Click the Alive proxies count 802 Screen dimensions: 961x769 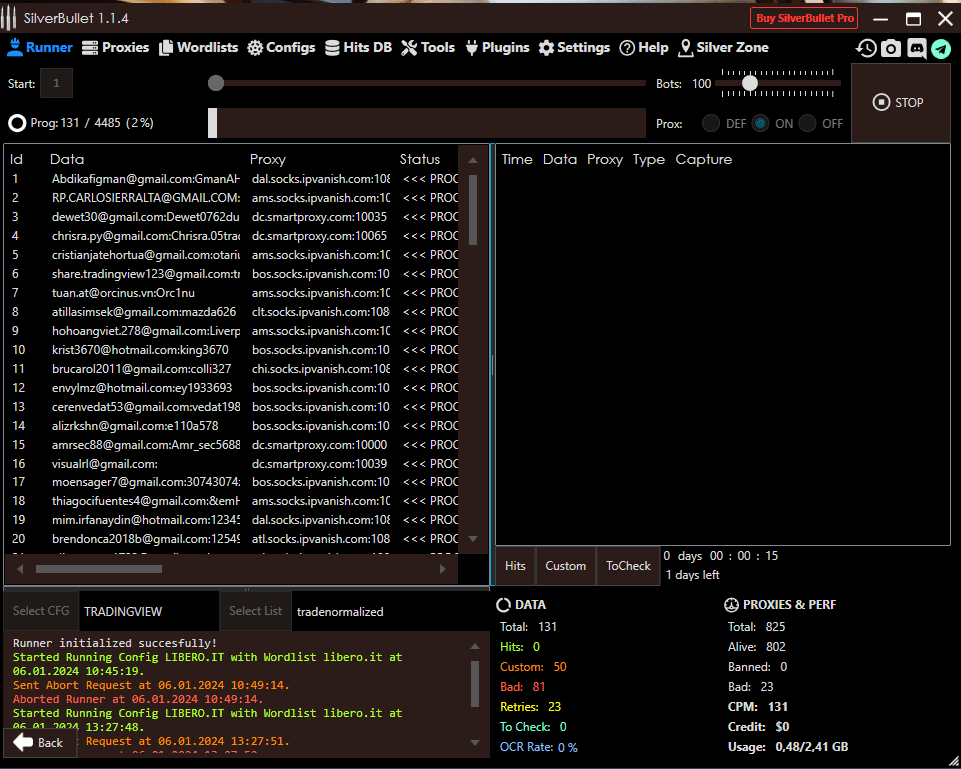pos(775,647)
